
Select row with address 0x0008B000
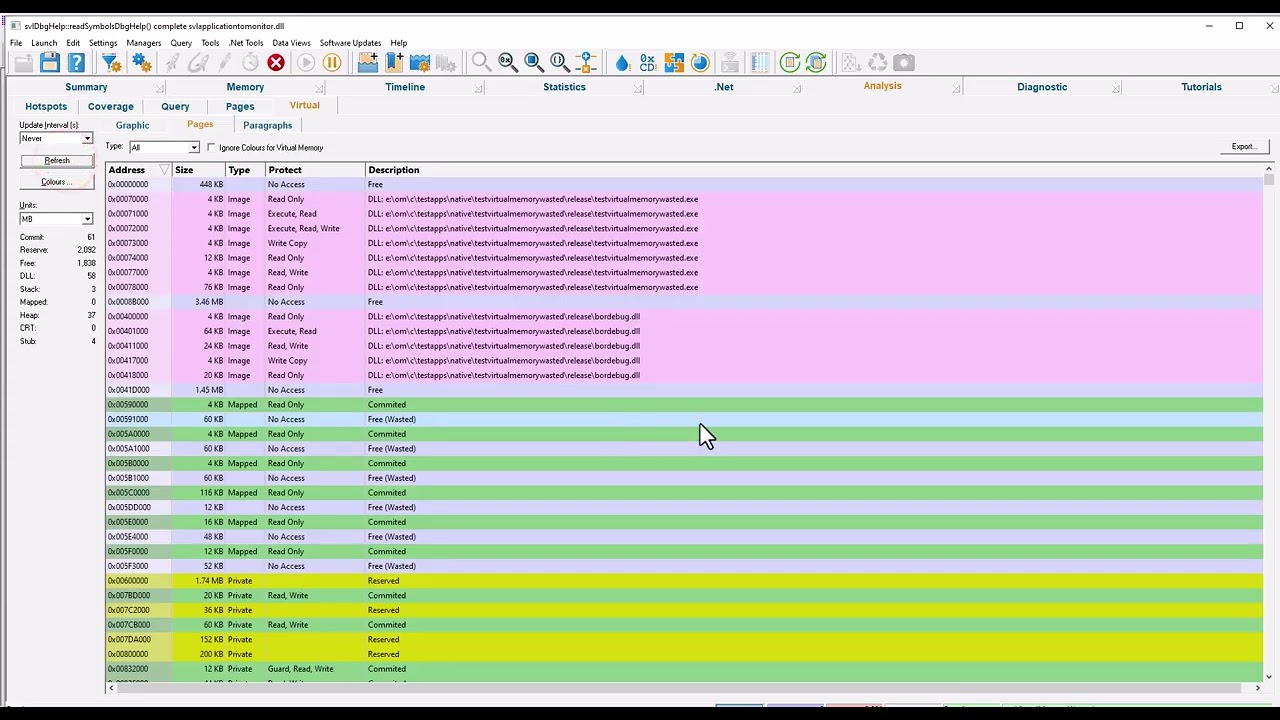[684, 302]
